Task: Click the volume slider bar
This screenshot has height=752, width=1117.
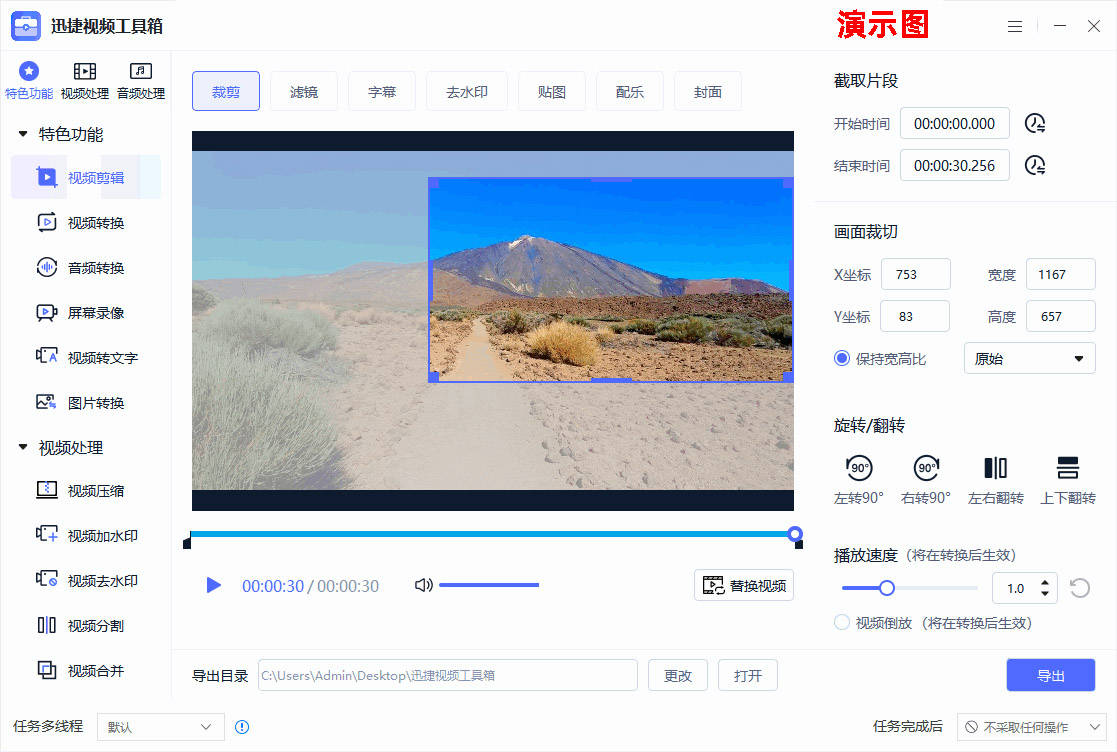Action: coord(489,585)
